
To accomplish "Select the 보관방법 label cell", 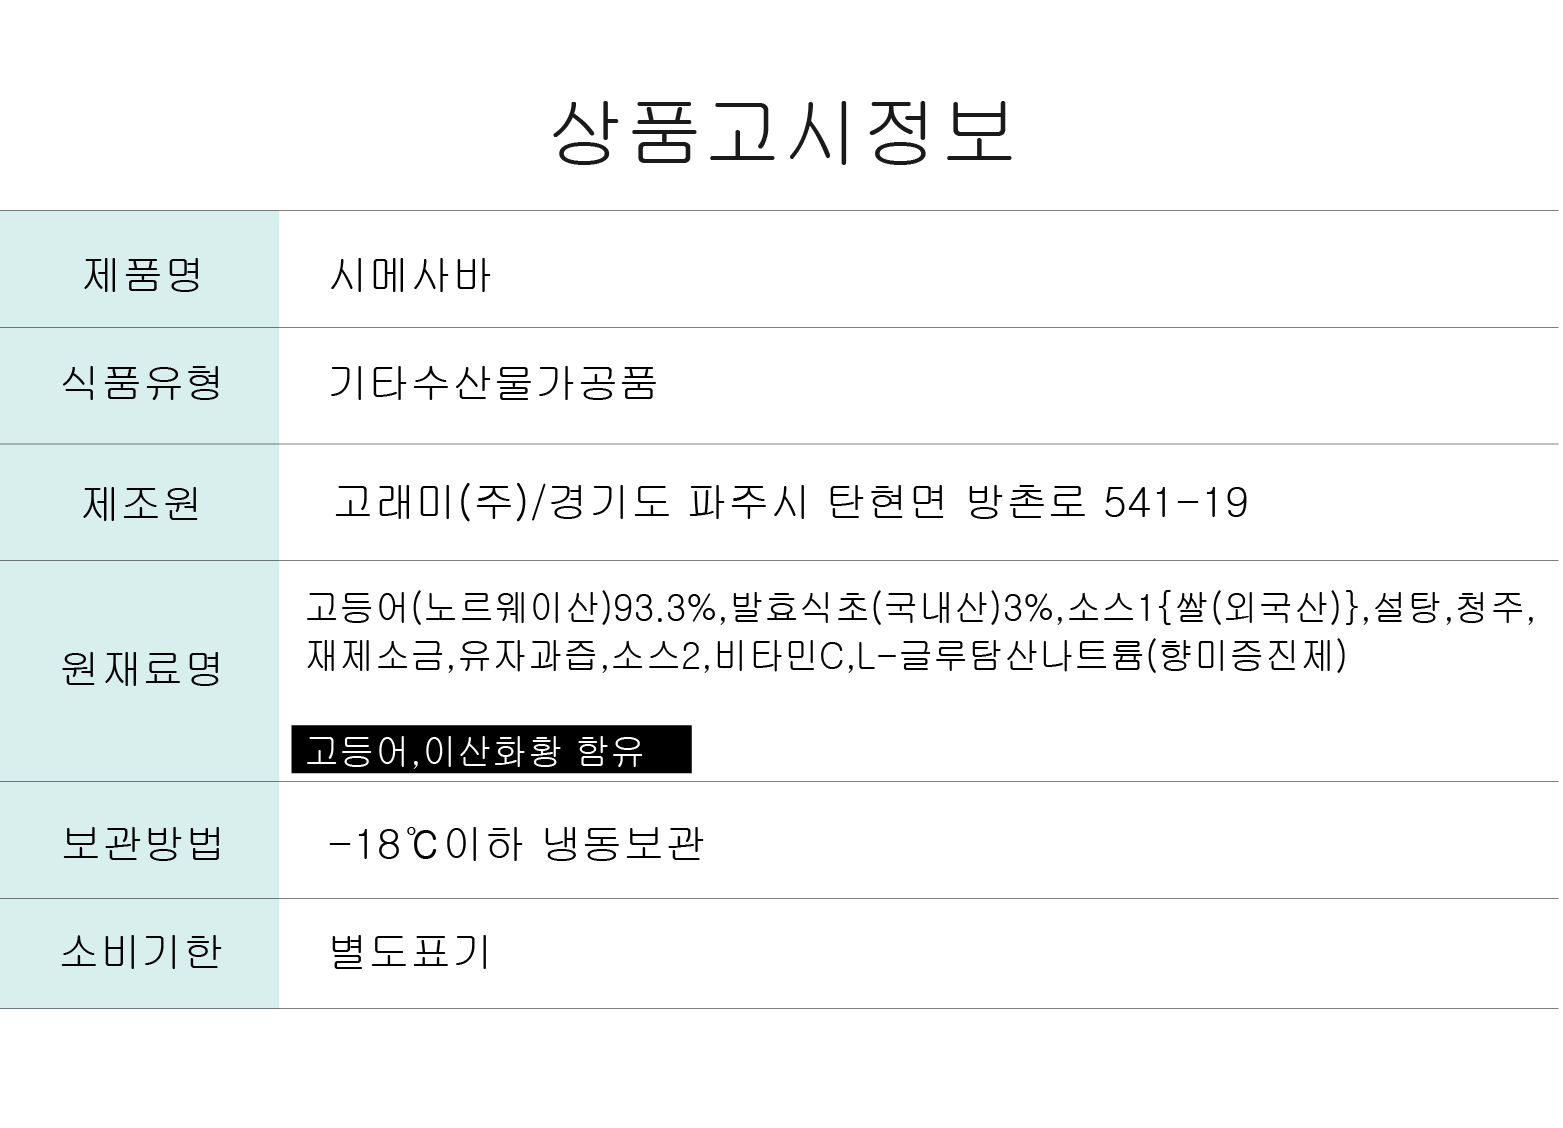I will pos(141,843).
